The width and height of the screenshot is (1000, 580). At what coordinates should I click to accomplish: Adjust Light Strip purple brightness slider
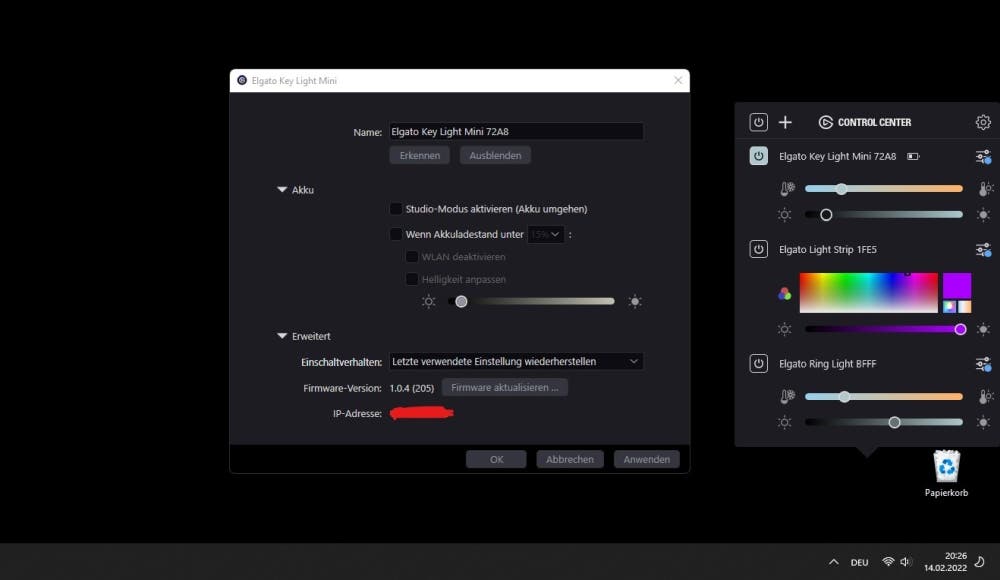pos(885,329)
